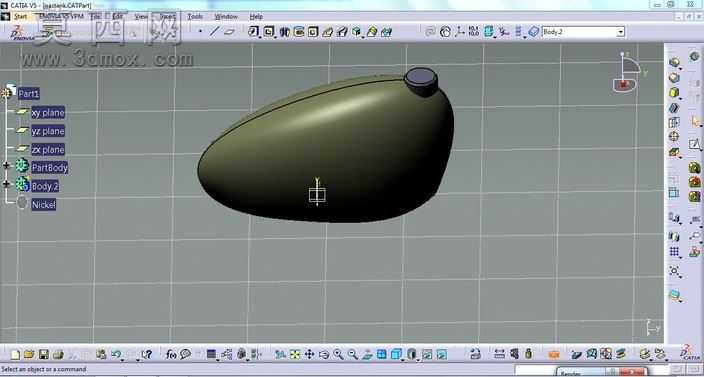Click the Hide/Show icon
704x377 pixels.
click(427, 355)
